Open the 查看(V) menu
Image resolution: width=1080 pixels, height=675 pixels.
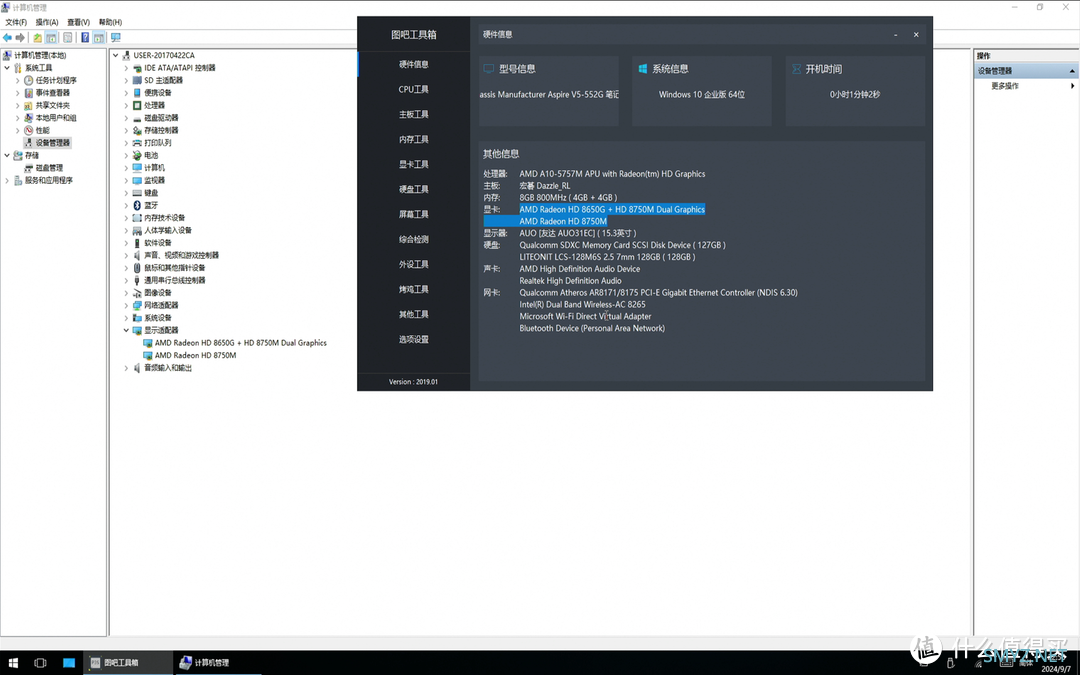(x=79, y=22)
